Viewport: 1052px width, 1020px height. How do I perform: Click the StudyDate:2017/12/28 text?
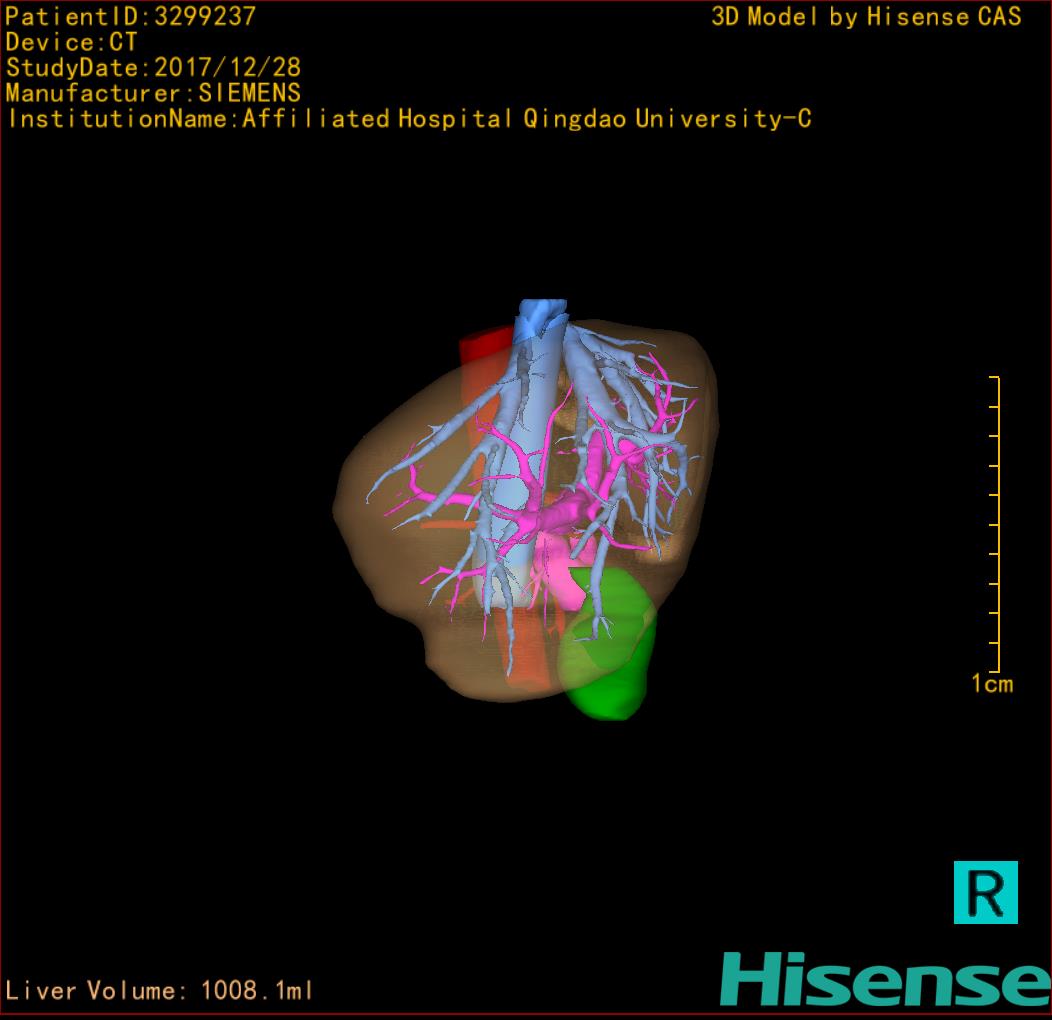[153, 68]
